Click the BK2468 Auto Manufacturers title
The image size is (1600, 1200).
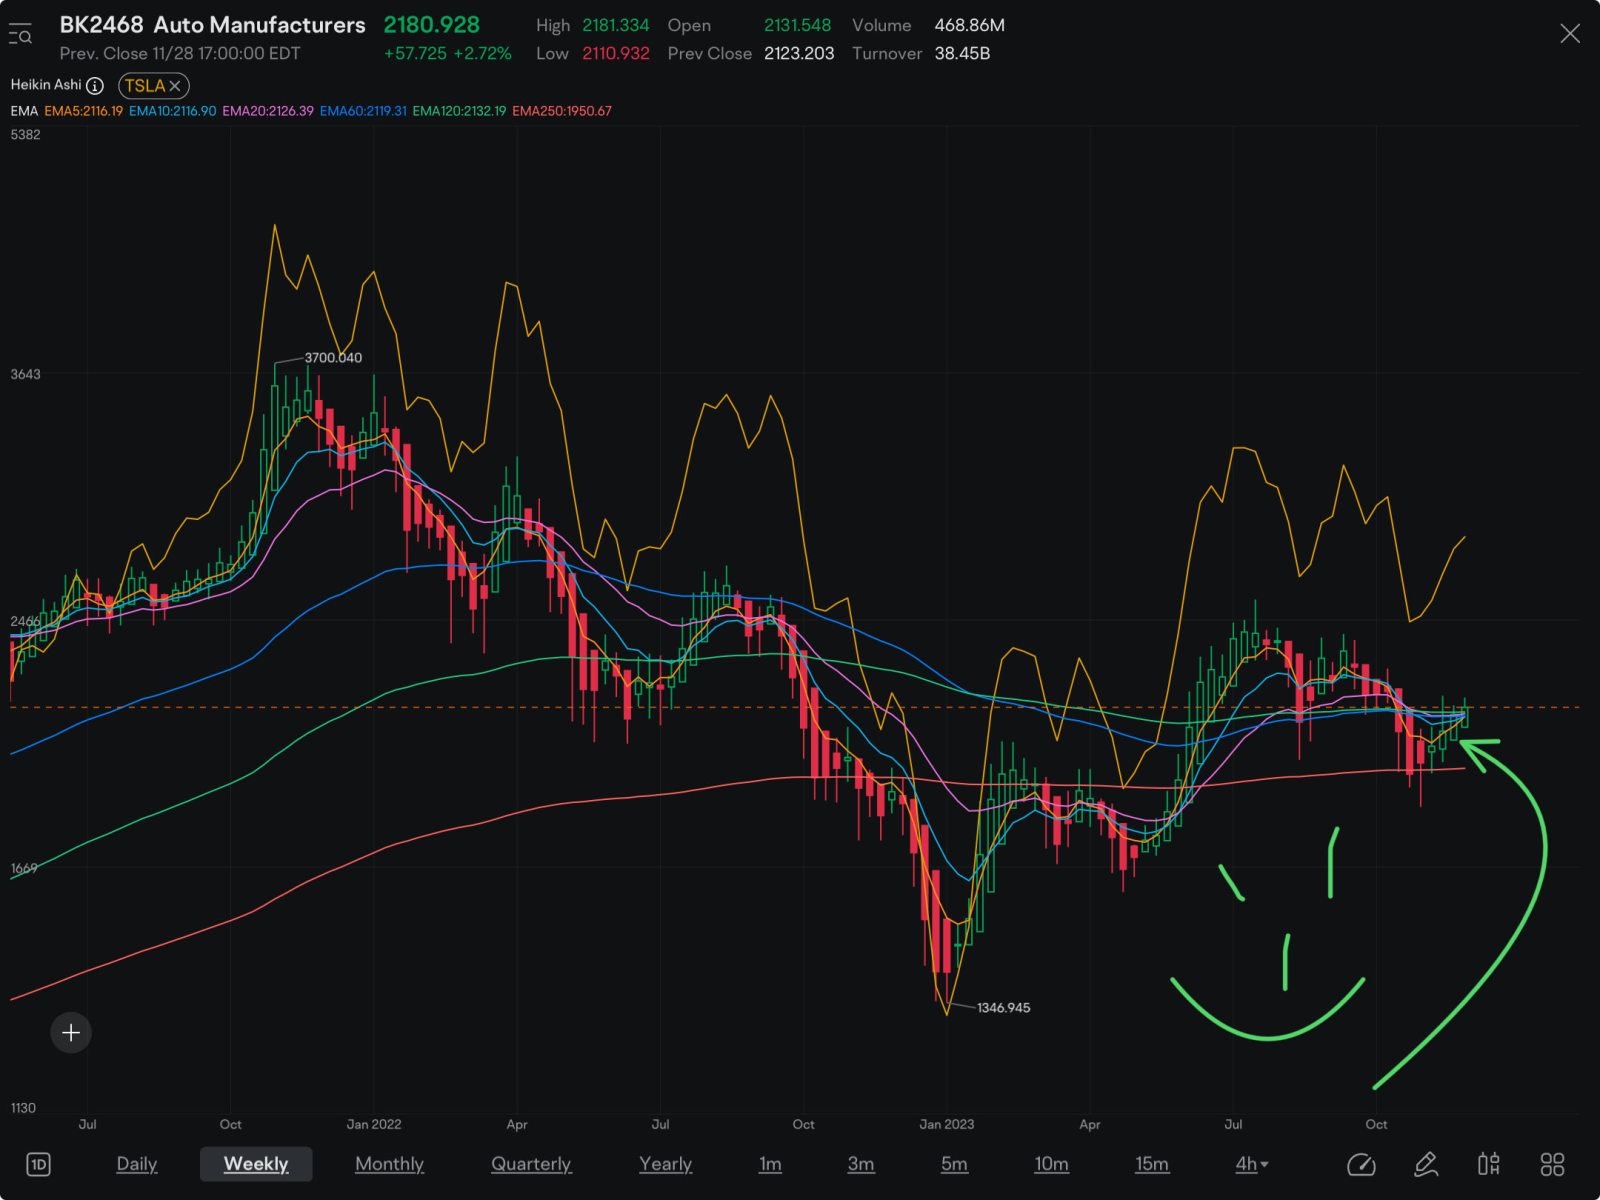click(213, 25)
